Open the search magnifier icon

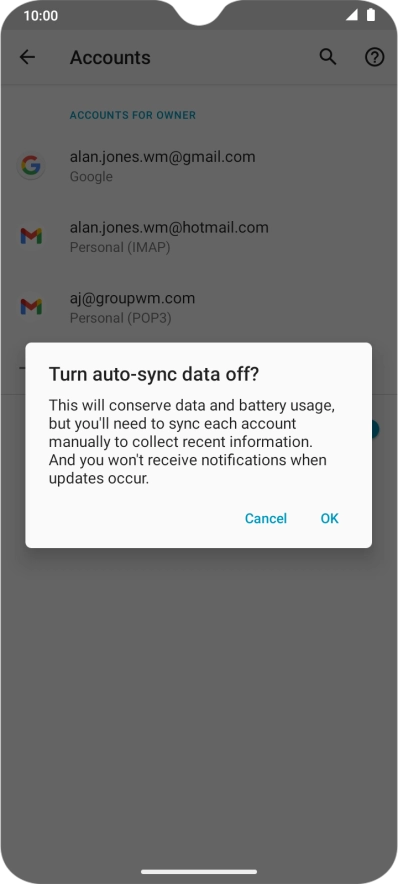click(x=328, y=57)
